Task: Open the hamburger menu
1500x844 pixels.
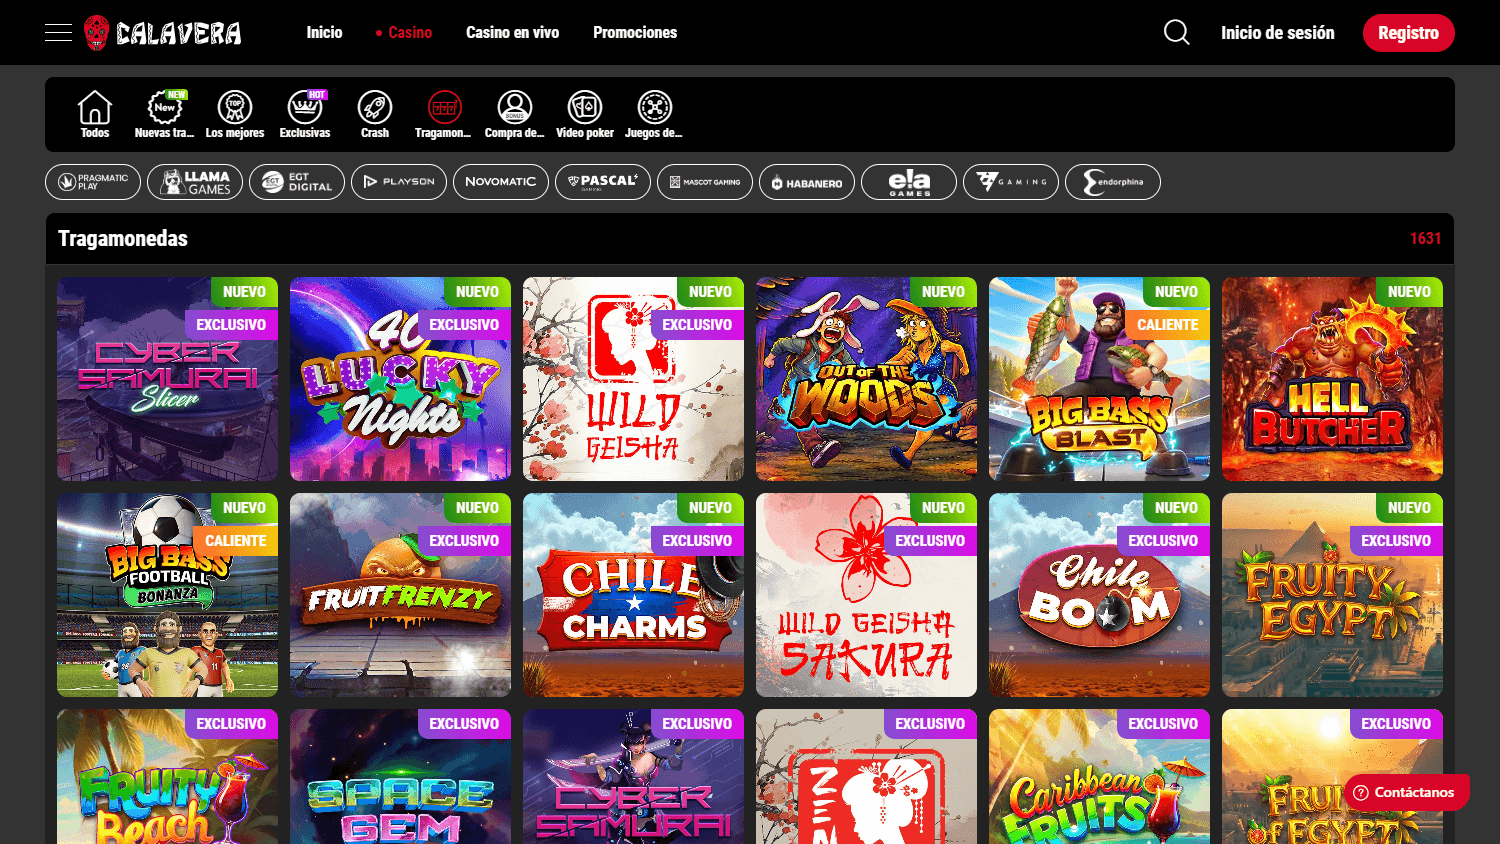Action: pyautogui.click(x=59, y=33)
